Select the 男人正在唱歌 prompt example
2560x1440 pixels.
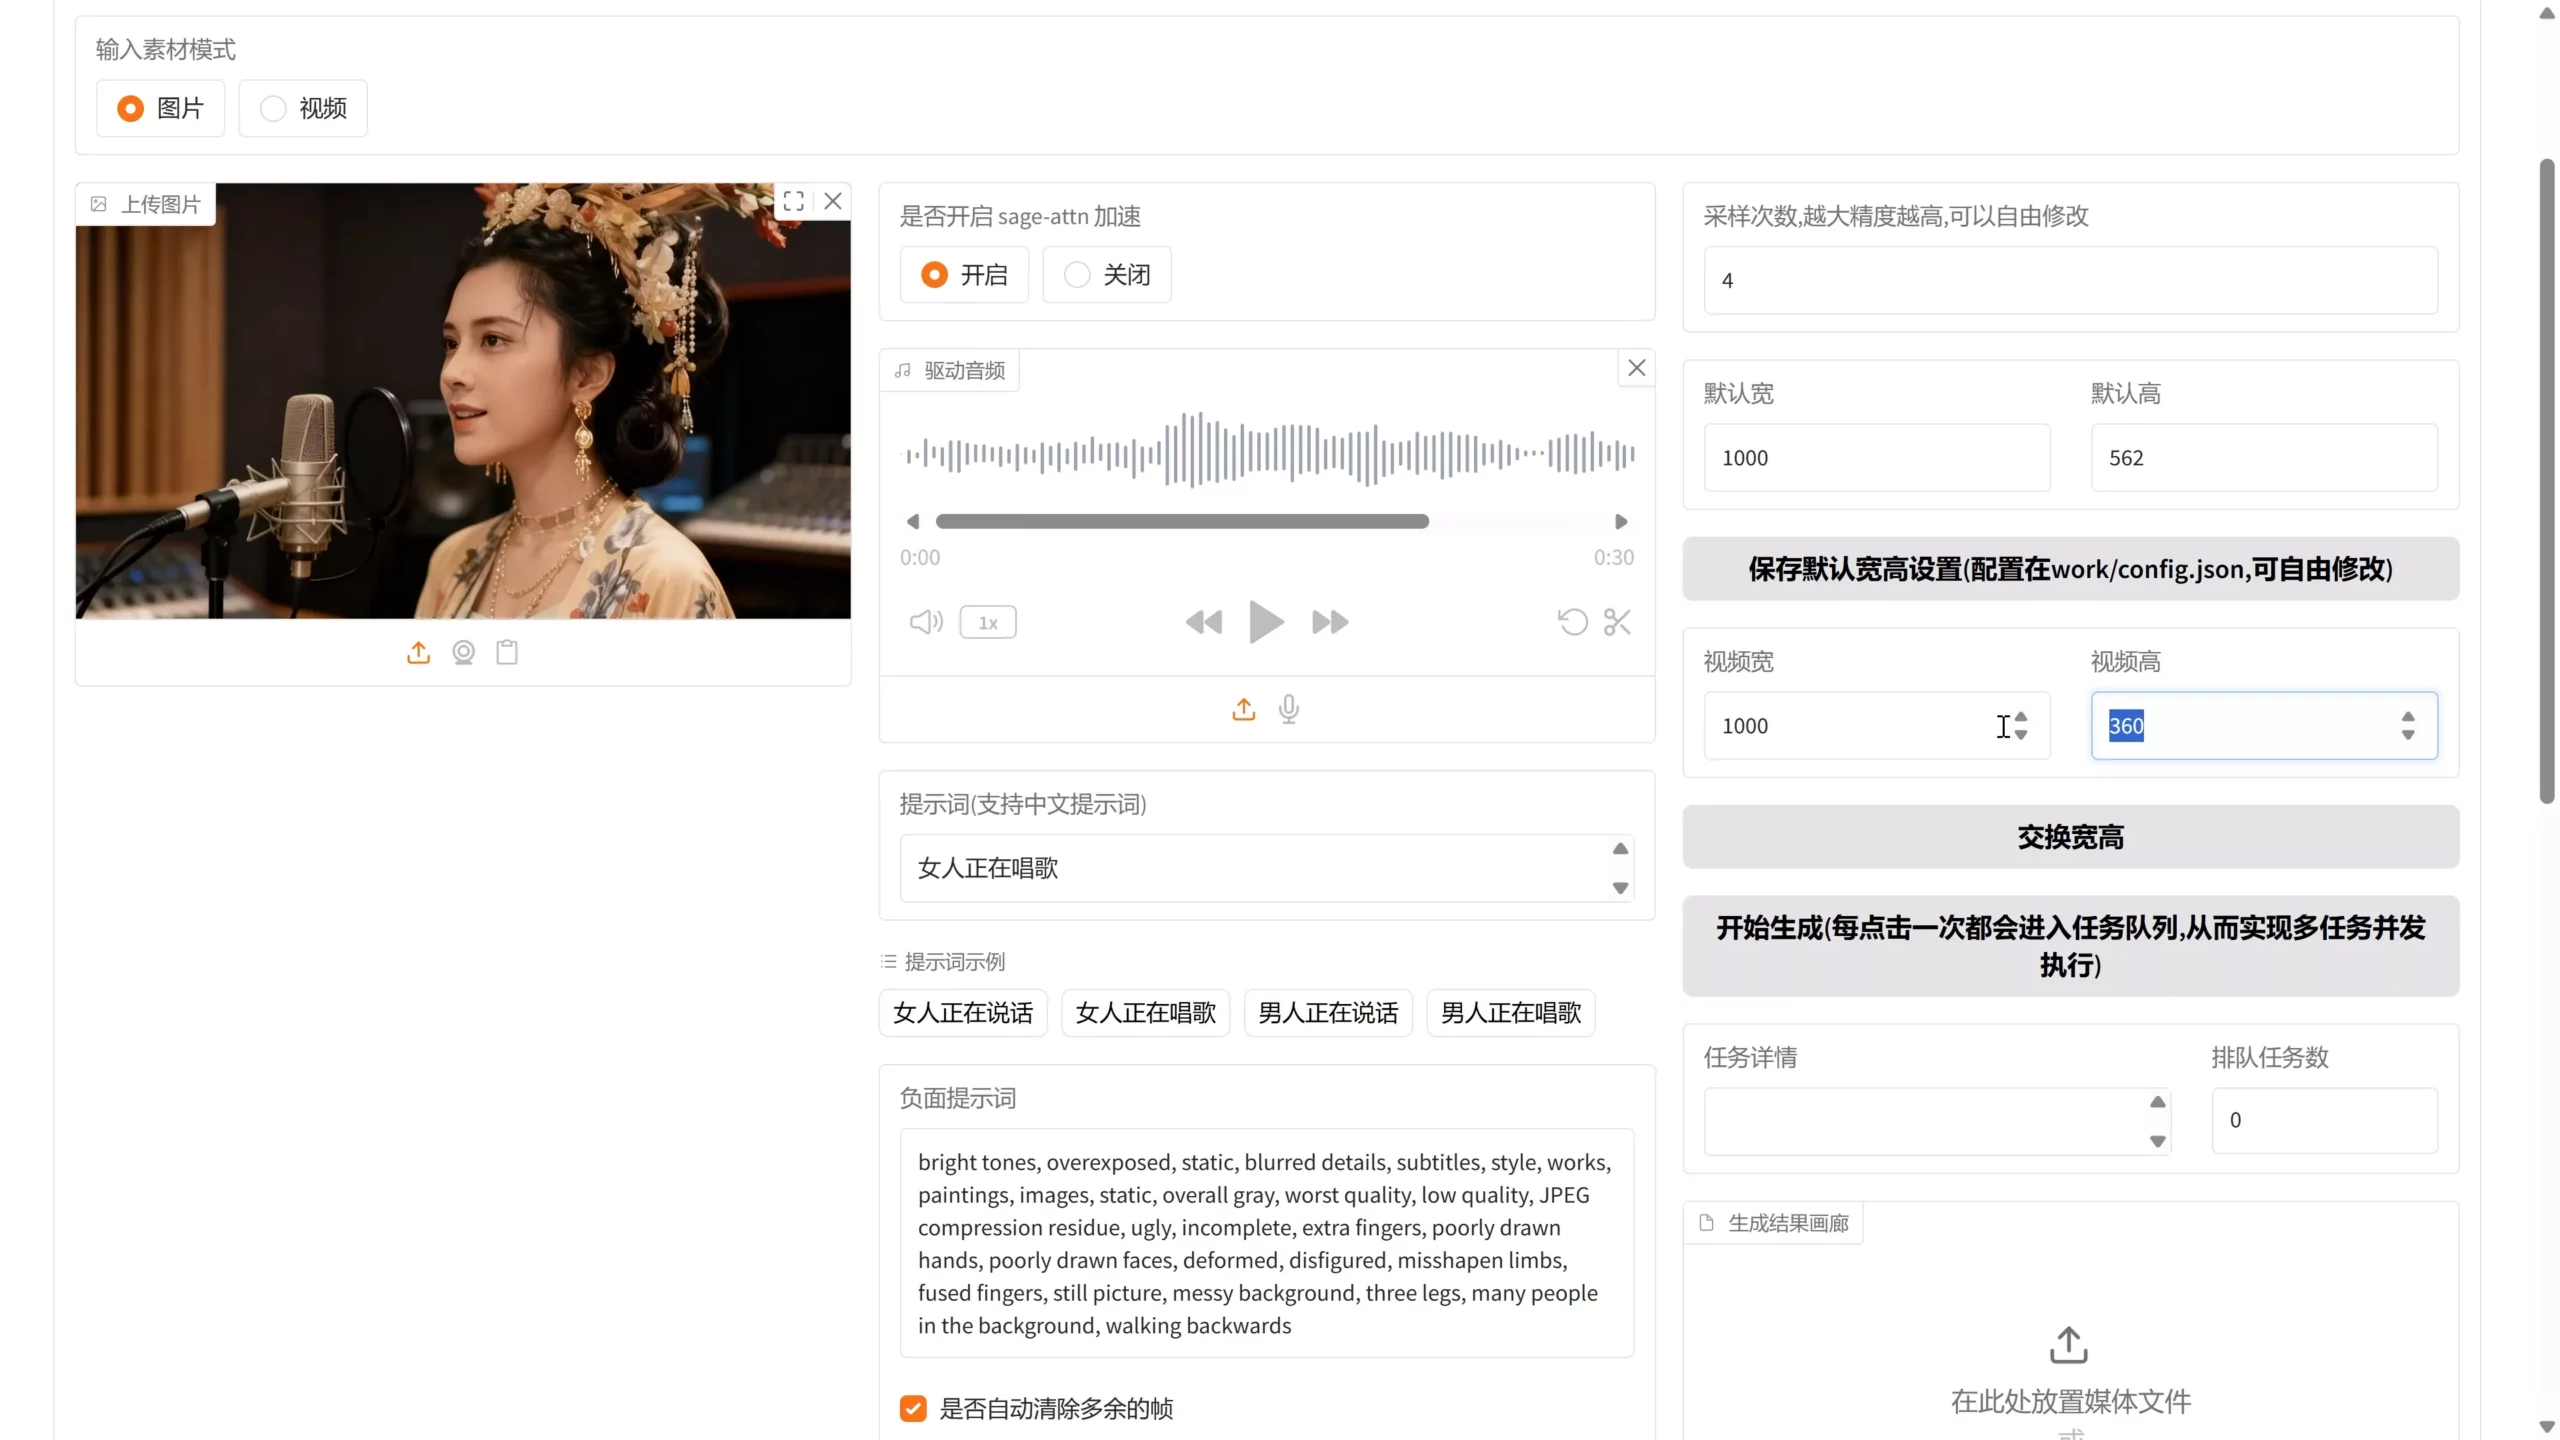point(1510,1012)
